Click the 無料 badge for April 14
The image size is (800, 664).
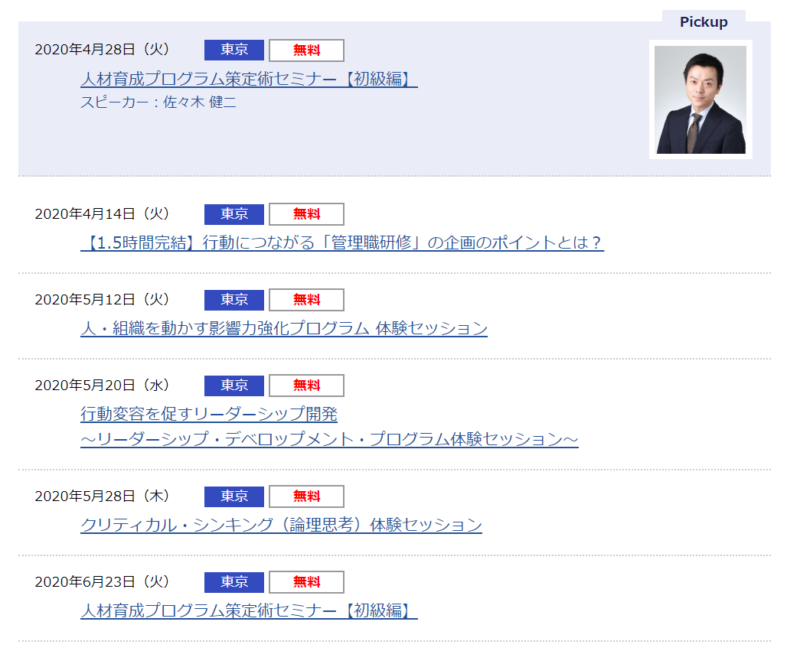(307, 214)
